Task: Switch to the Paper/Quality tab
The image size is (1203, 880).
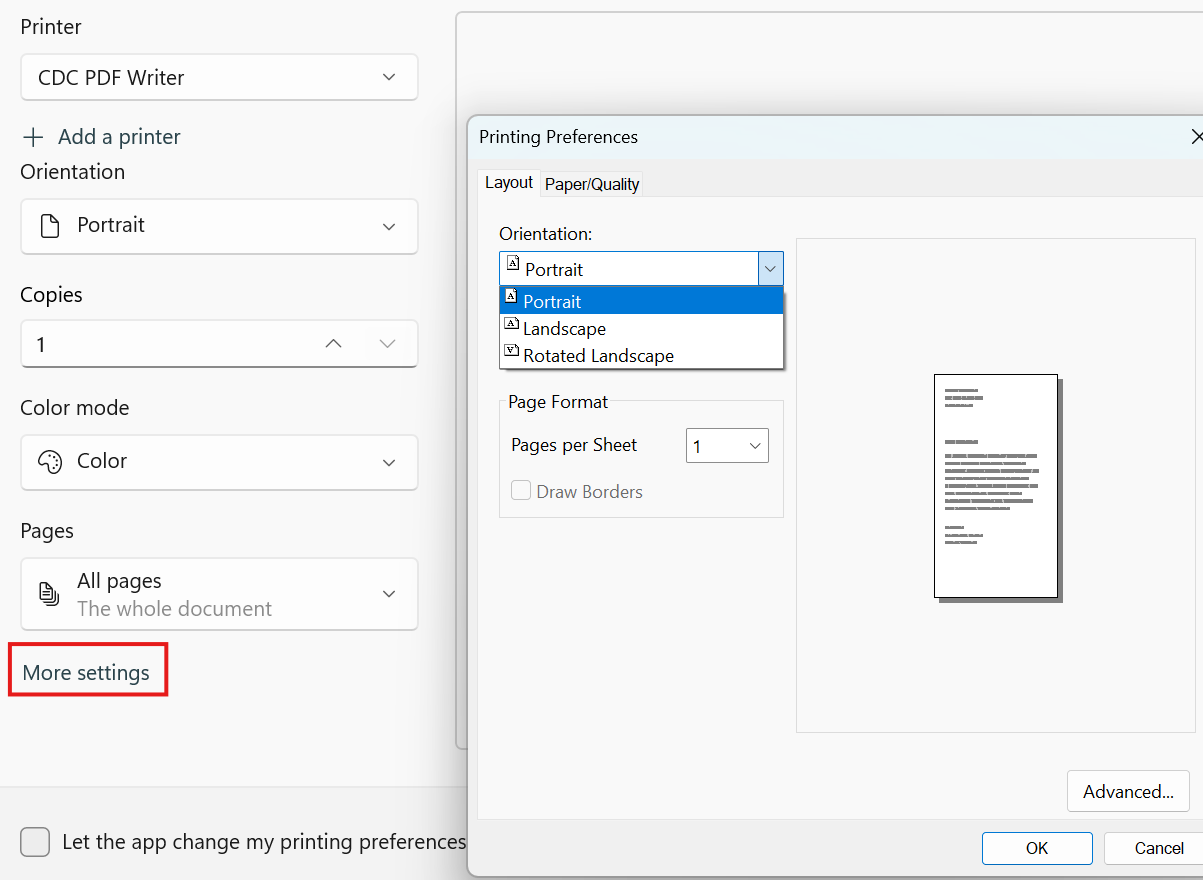Action: (x=592, y=184)
